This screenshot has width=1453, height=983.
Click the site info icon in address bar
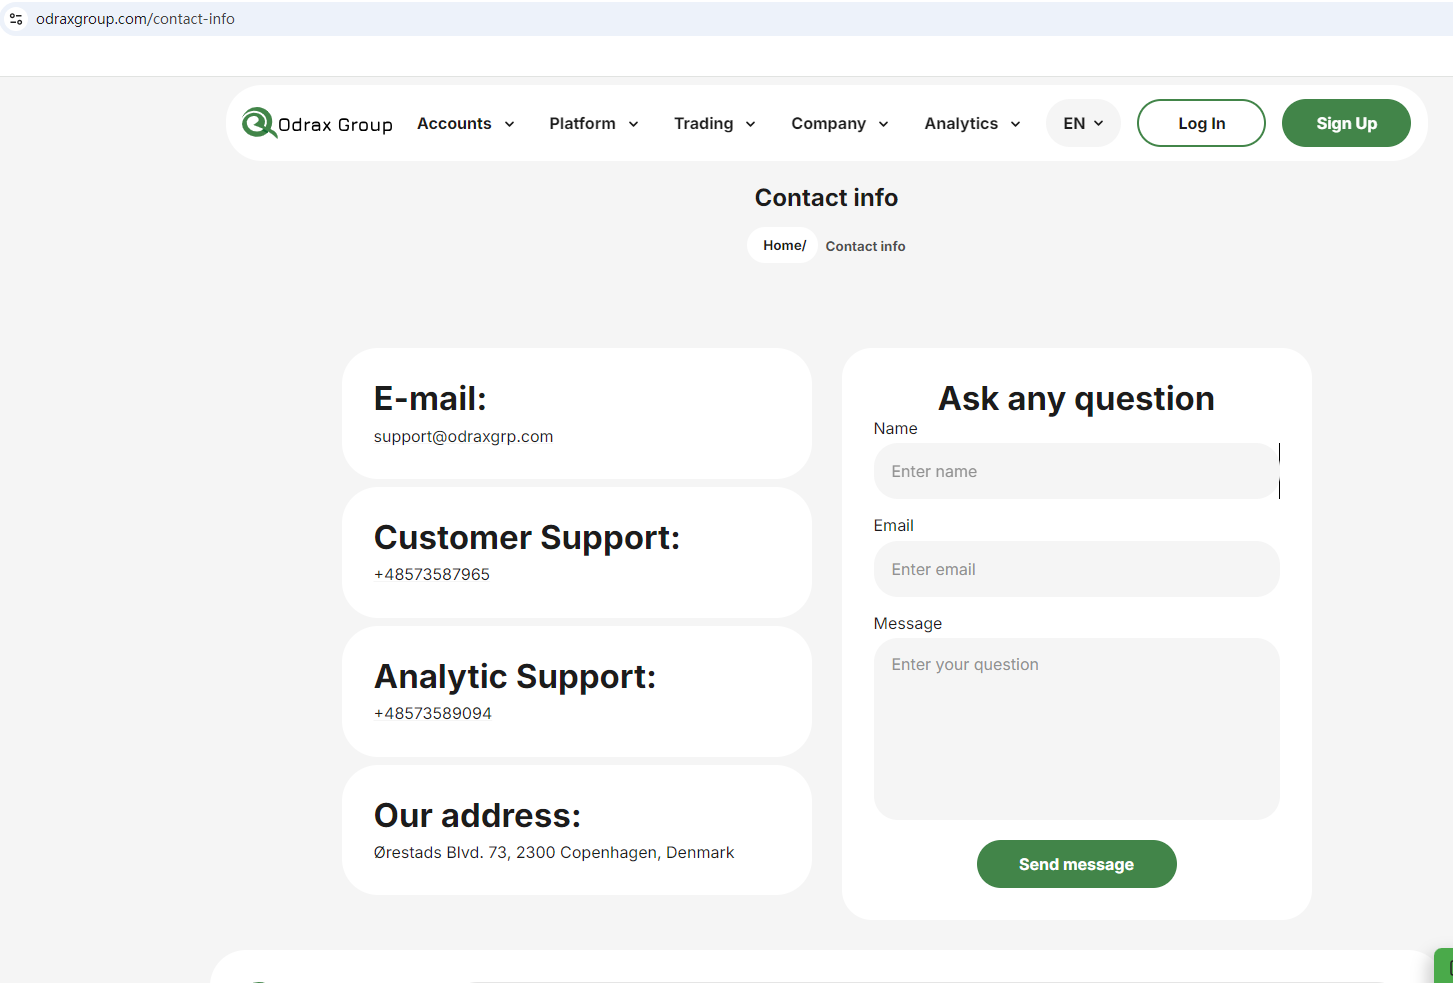coord(16,19)
